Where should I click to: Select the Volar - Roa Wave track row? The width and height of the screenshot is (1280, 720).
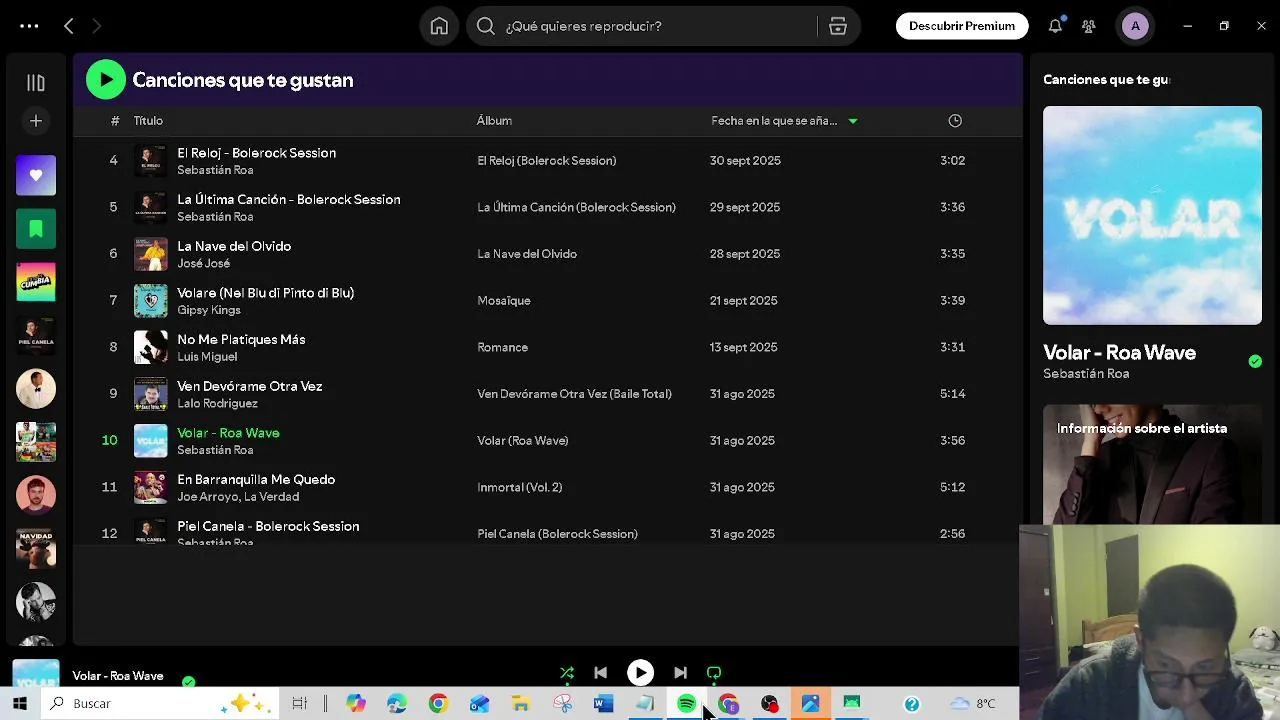click(548, 440)
